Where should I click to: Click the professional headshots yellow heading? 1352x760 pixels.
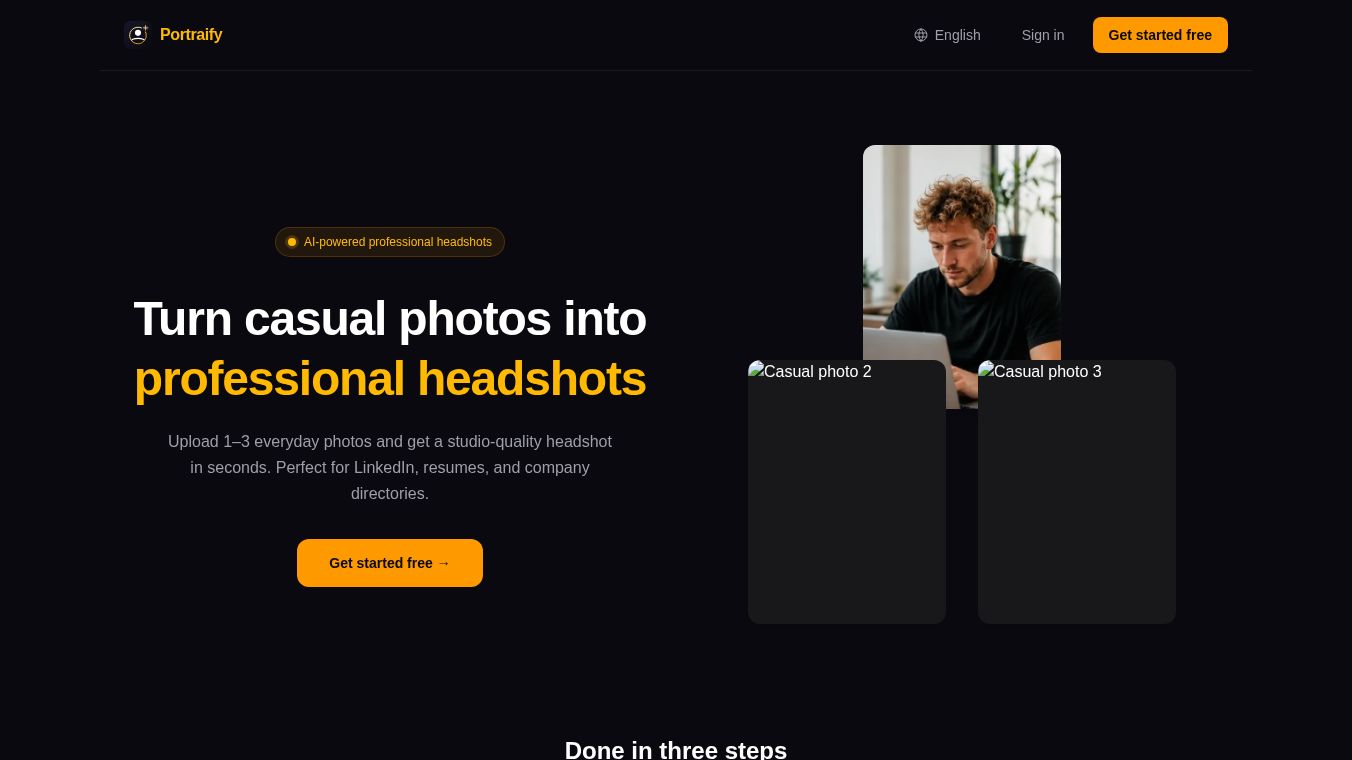coord(390,379)
